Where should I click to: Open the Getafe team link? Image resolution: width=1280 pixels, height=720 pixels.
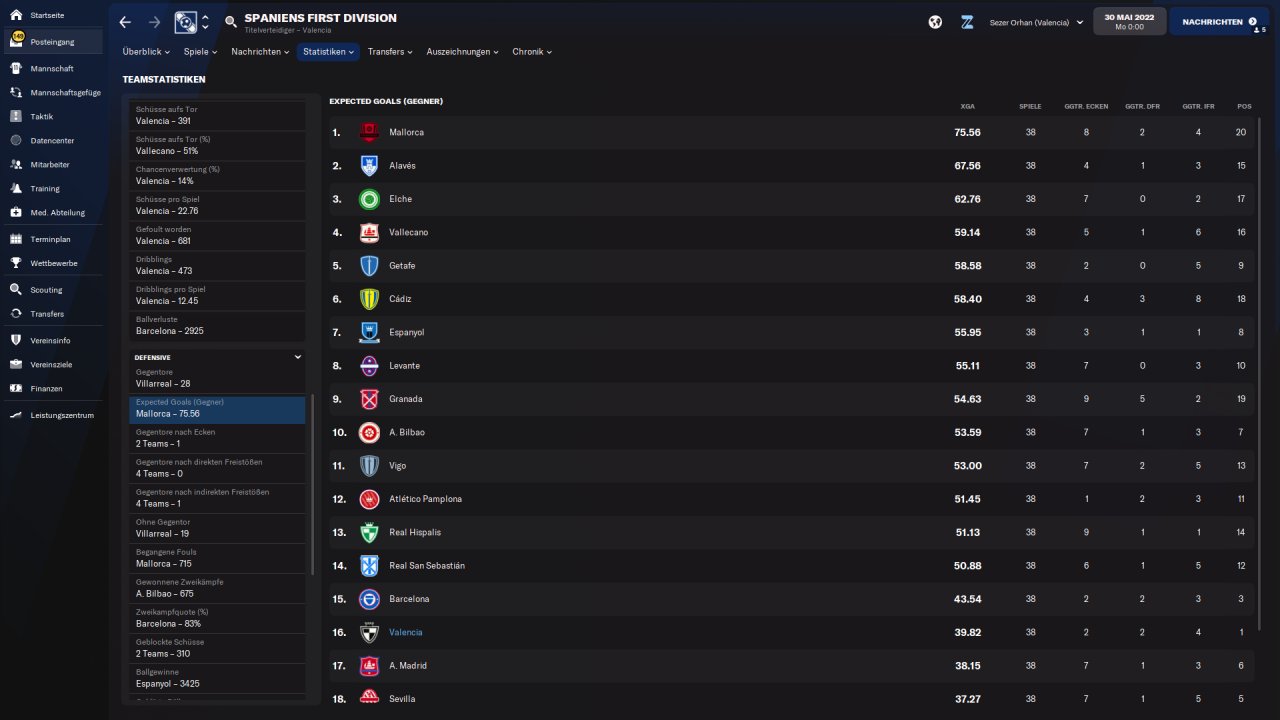[402, 266]
